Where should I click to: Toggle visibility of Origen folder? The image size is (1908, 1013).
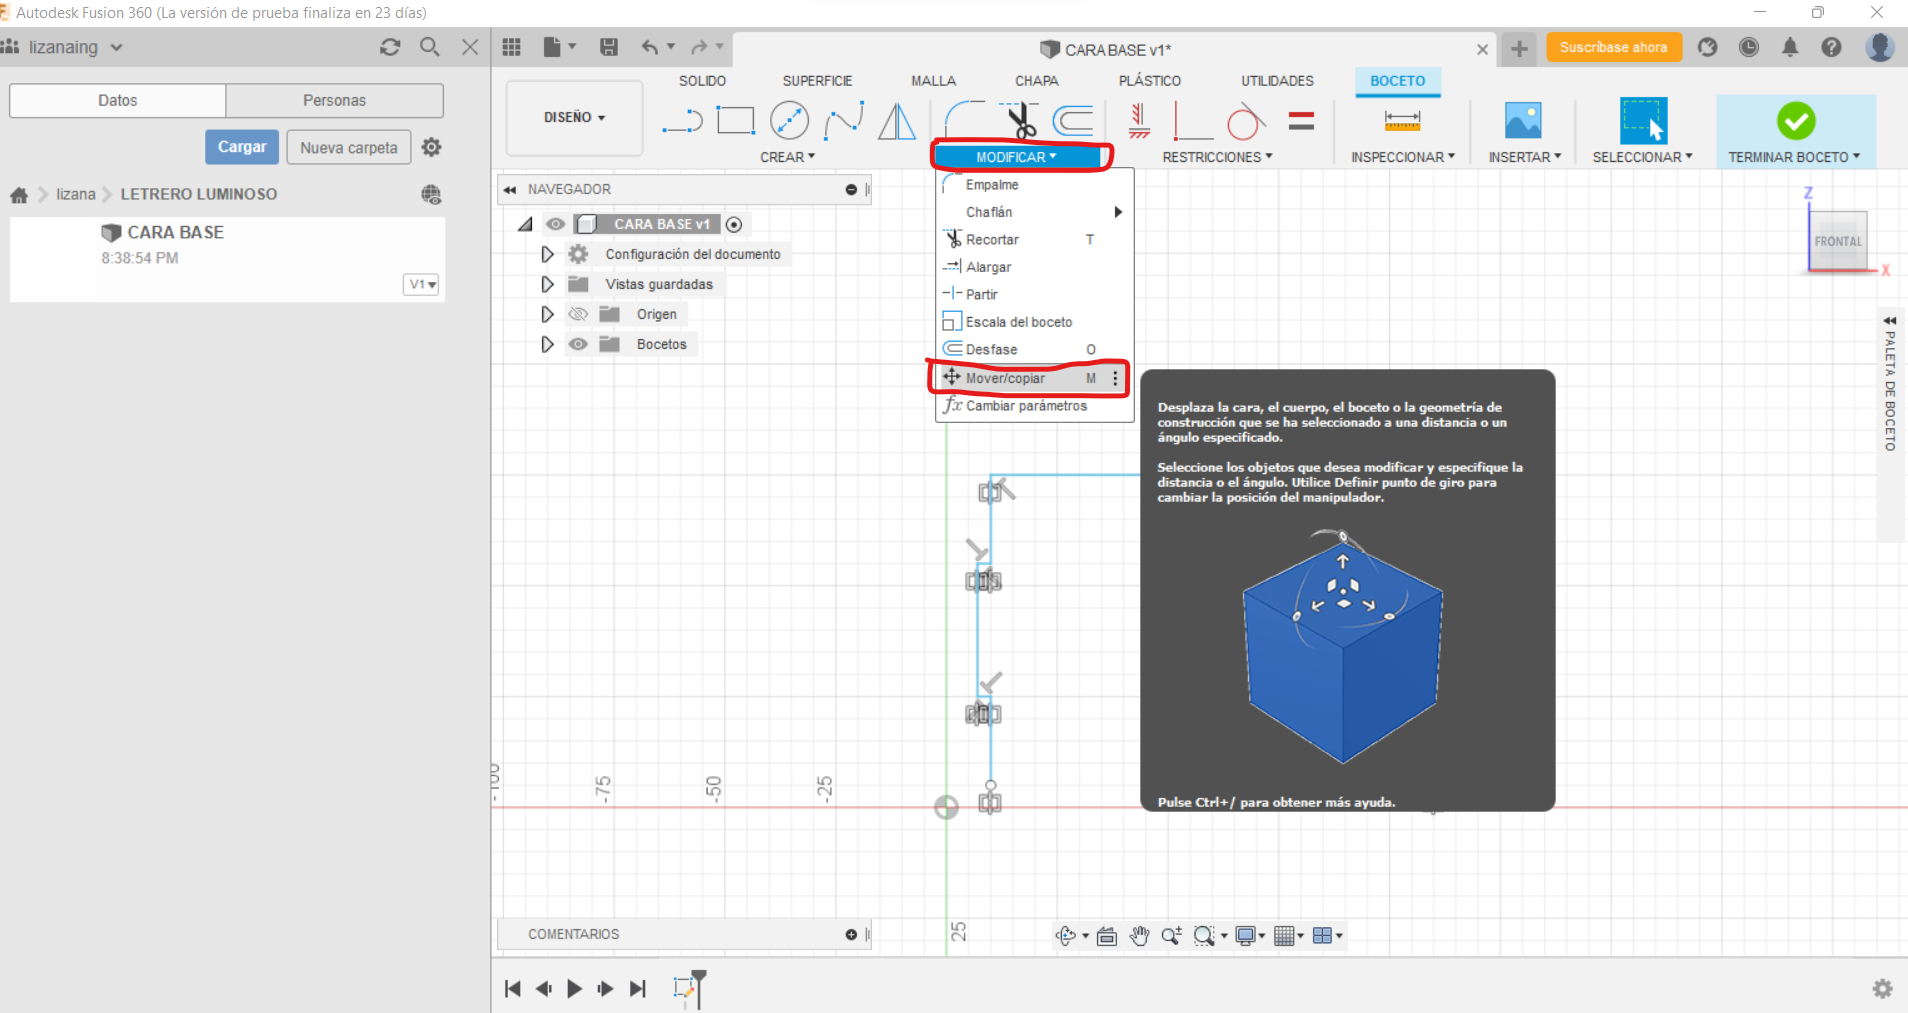(578, 314)
